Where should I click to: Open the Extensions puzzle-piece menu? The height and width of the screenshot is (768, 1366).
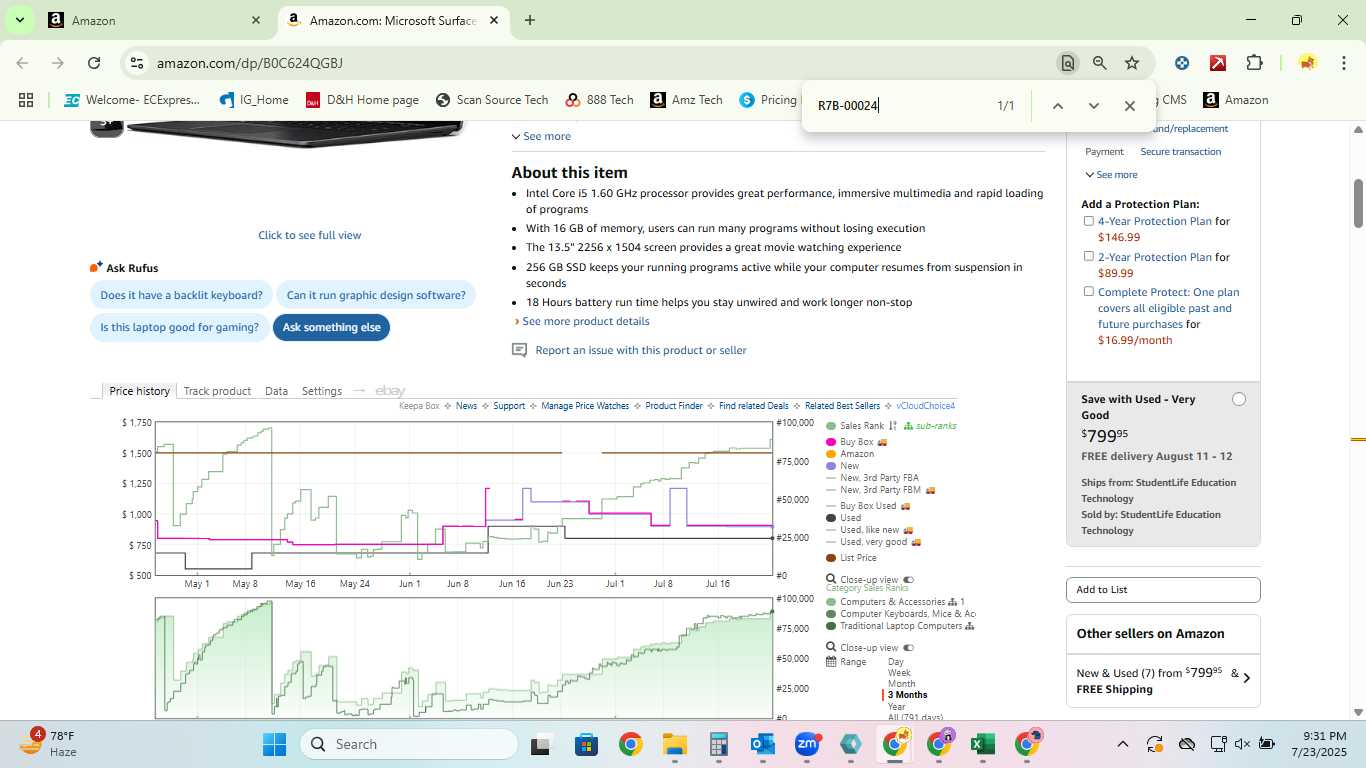tap(1254, 63)
